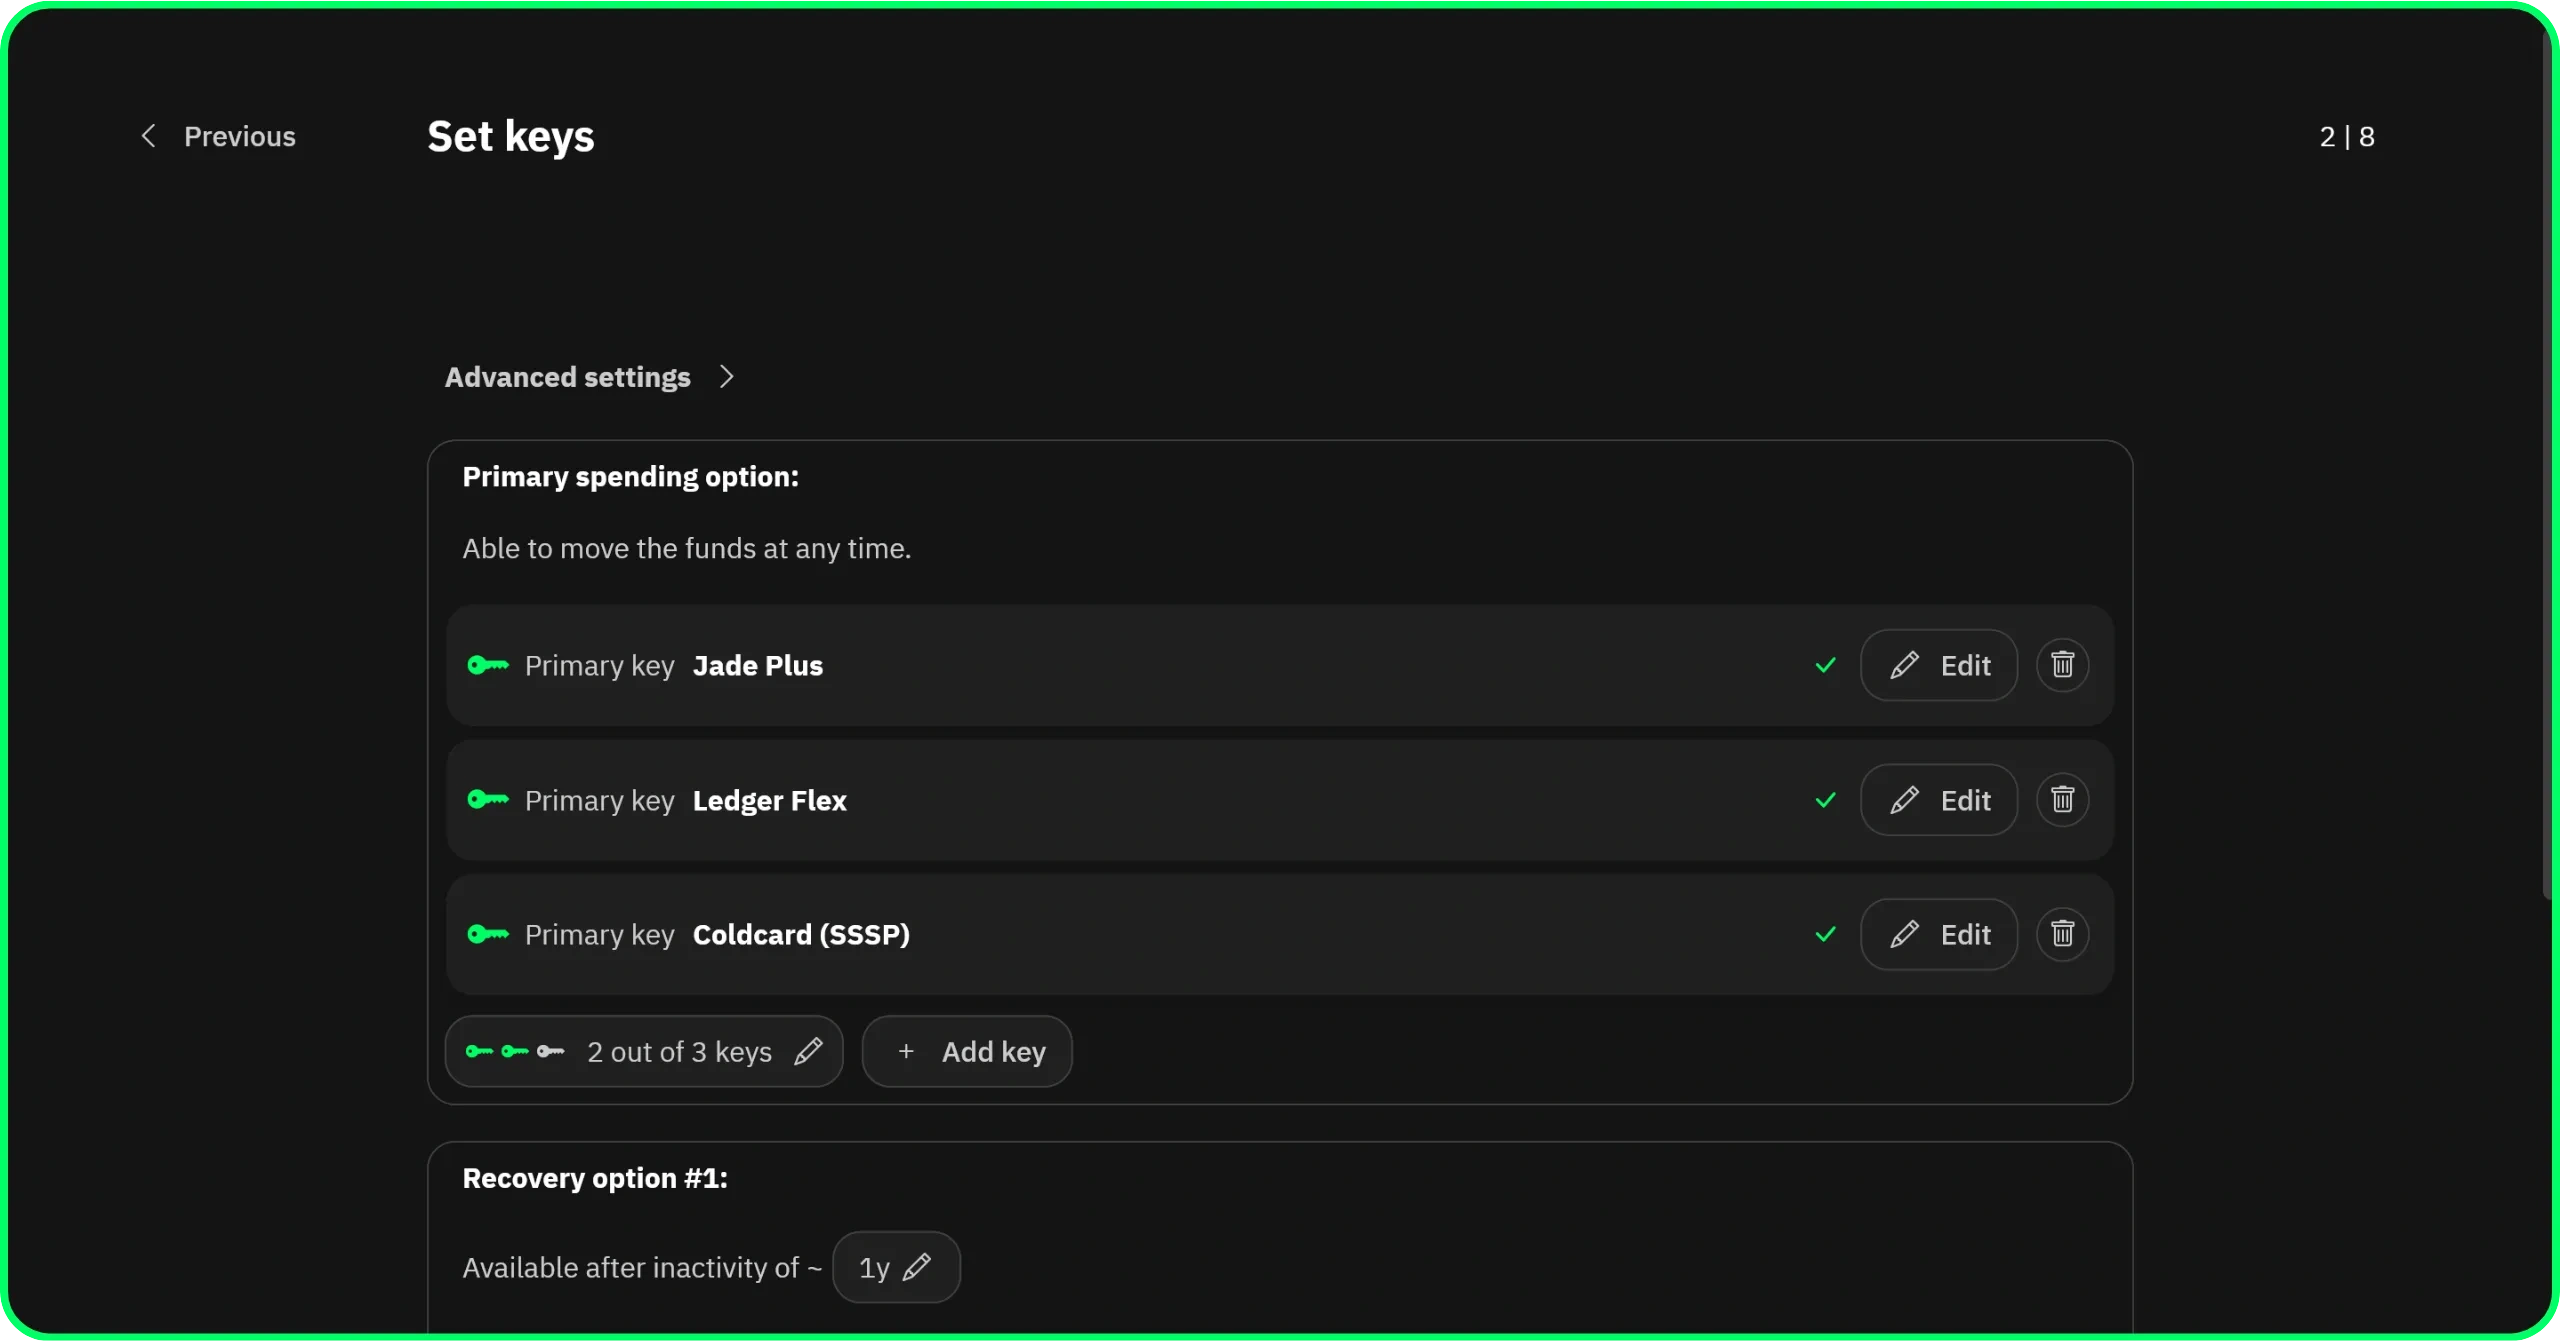The width and height of the screenshot is (2560, 1341).
Task: Click the Coldcard (SSSP) key name
Action: coord(801,934)
